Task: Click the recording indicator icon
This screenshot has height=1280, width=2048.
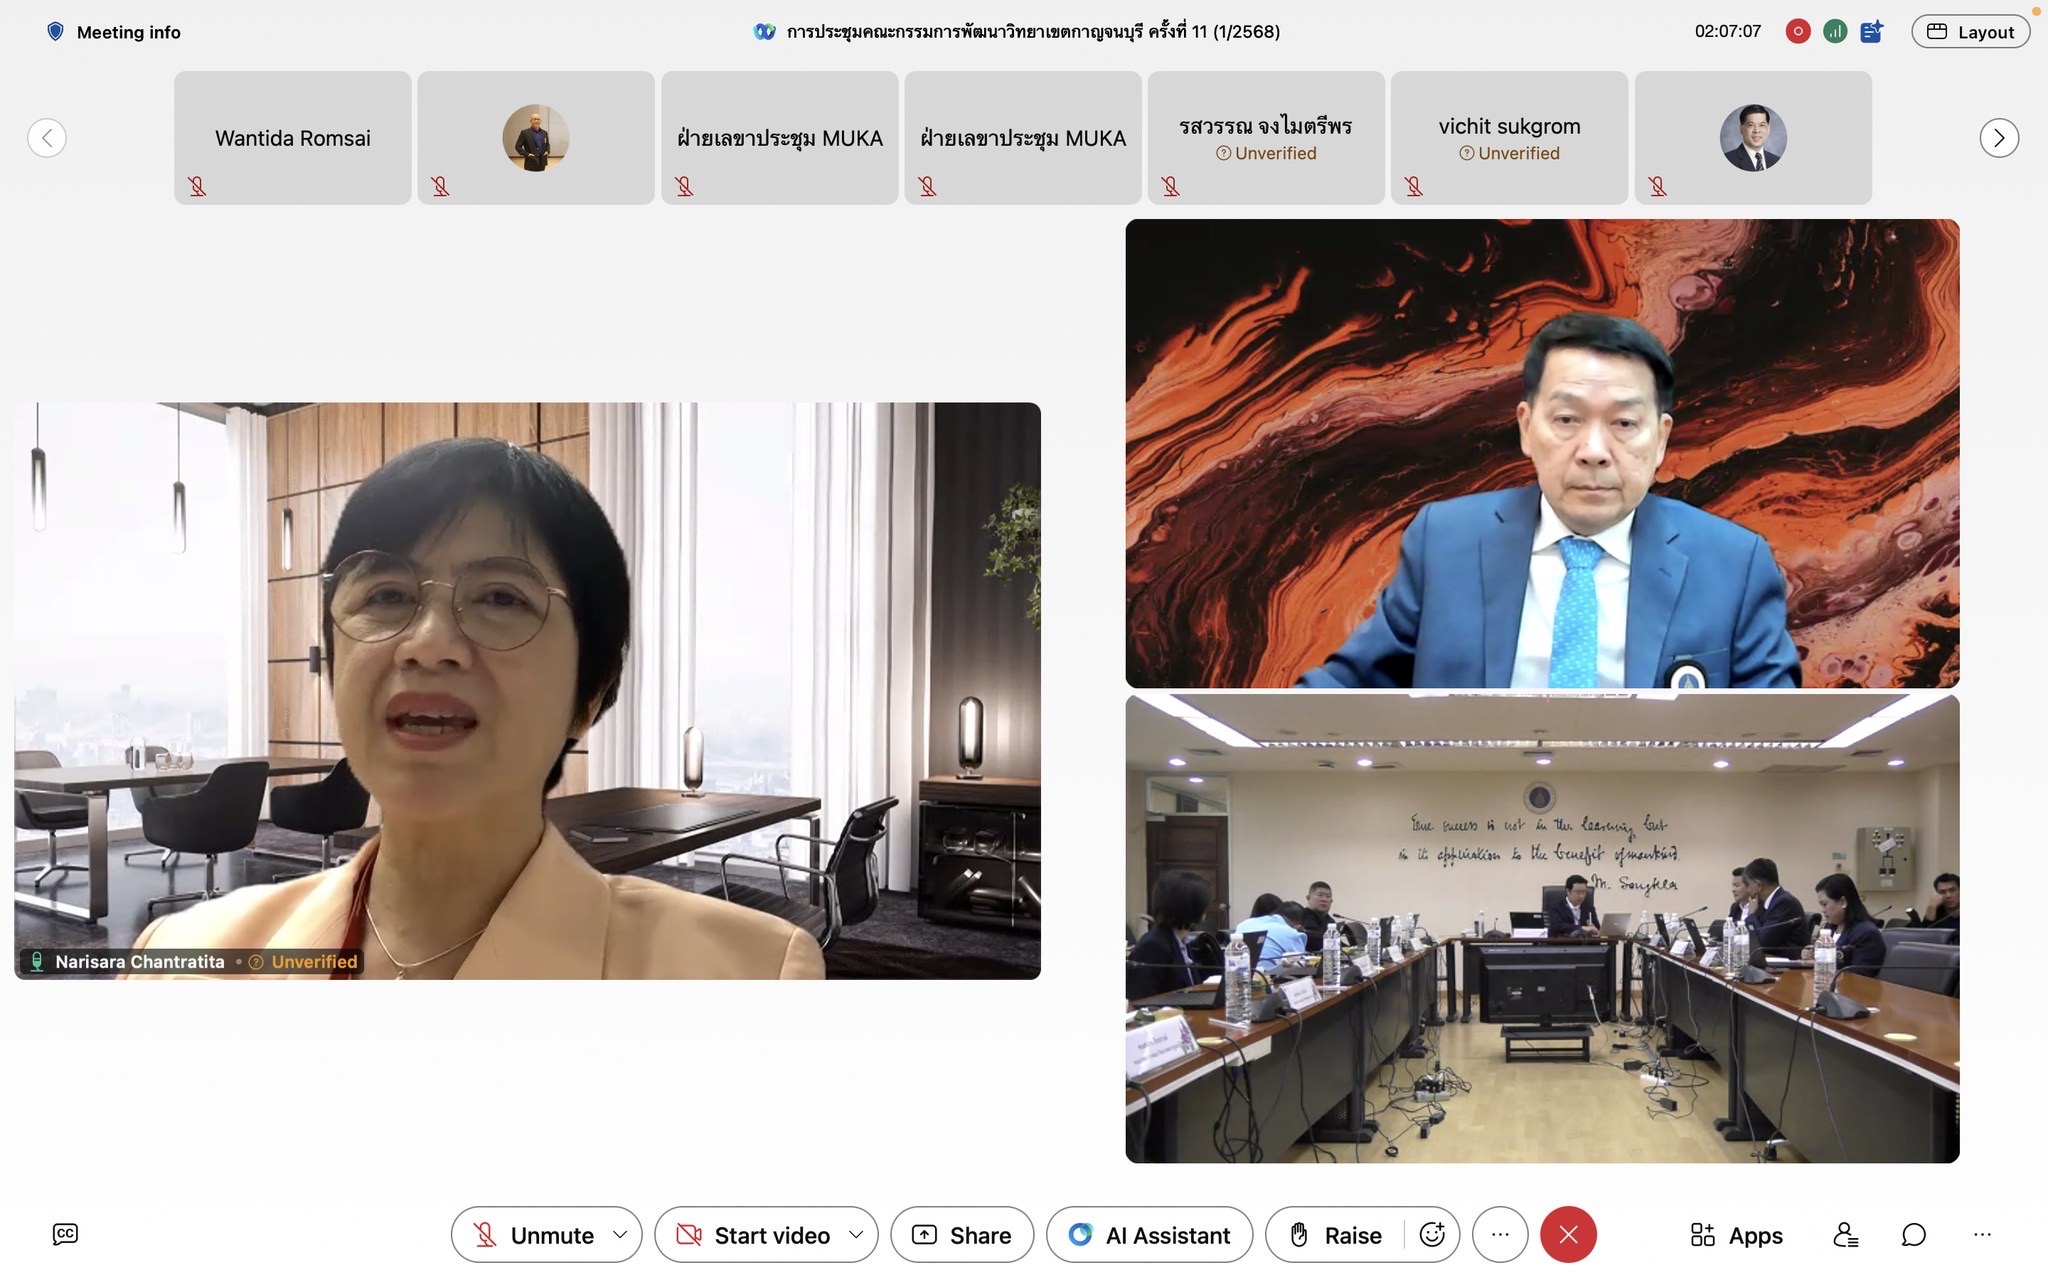Action: point(1797,31)
